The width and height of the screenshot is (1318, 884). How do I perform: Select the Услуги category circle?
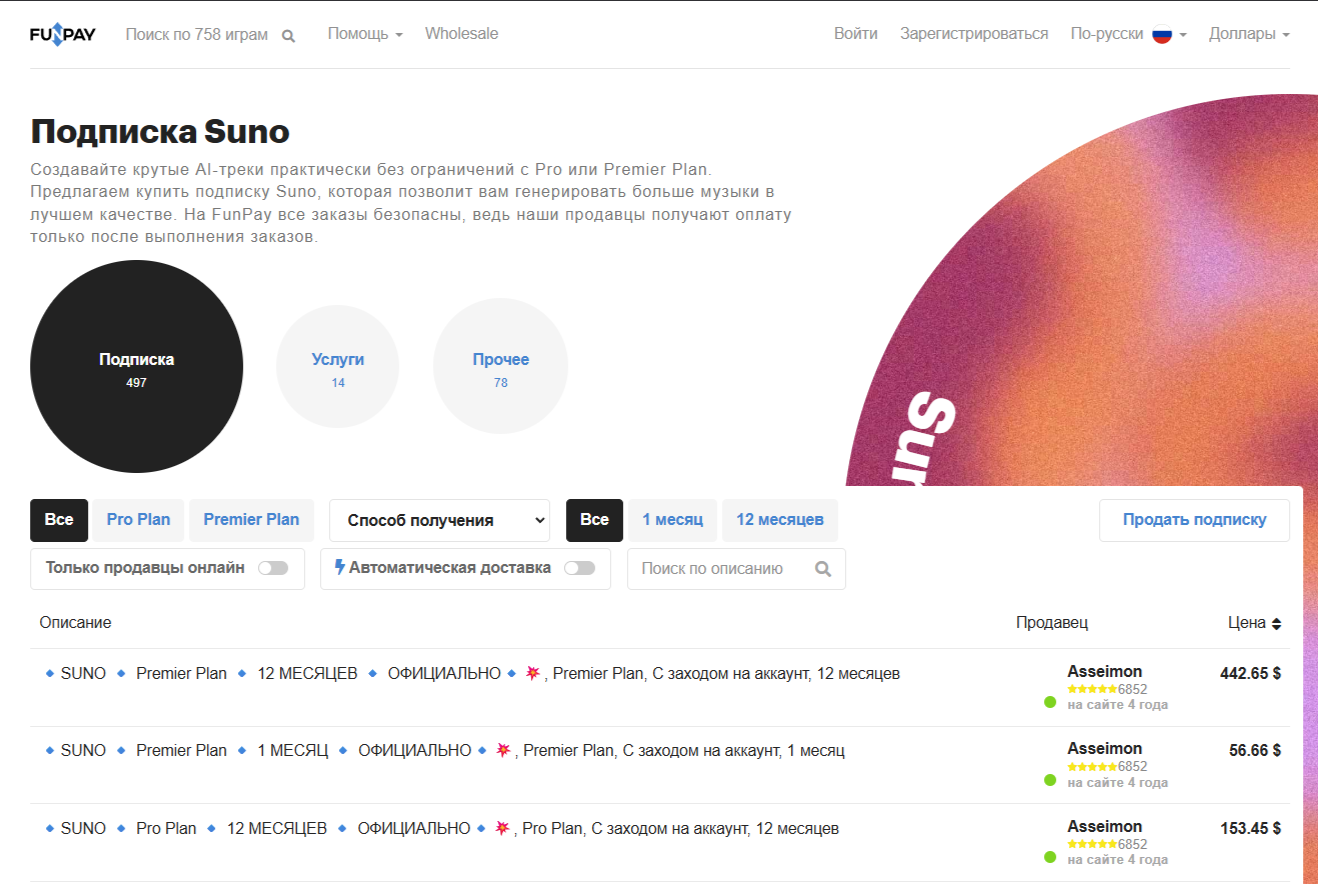(338, 367)
